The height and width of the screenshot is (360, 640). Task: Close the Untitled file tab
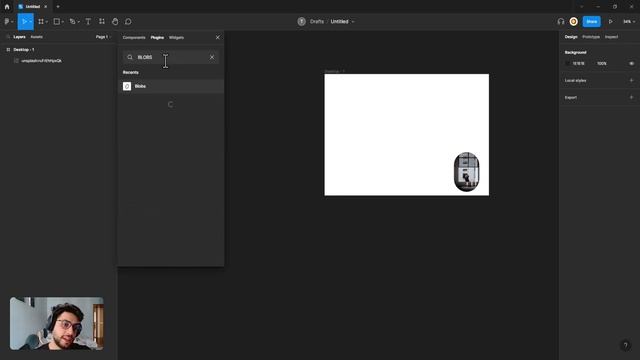pos(45,7)
